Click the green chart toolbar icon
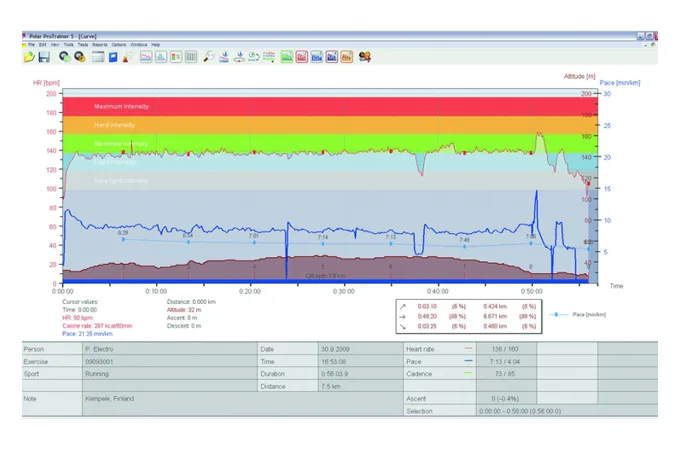This screenshot has width=681, height=450. 287,57
